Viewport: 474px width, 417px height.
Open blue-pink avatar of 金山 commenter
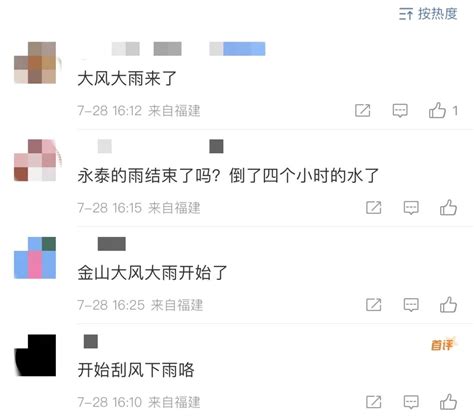tap(35, 258)
